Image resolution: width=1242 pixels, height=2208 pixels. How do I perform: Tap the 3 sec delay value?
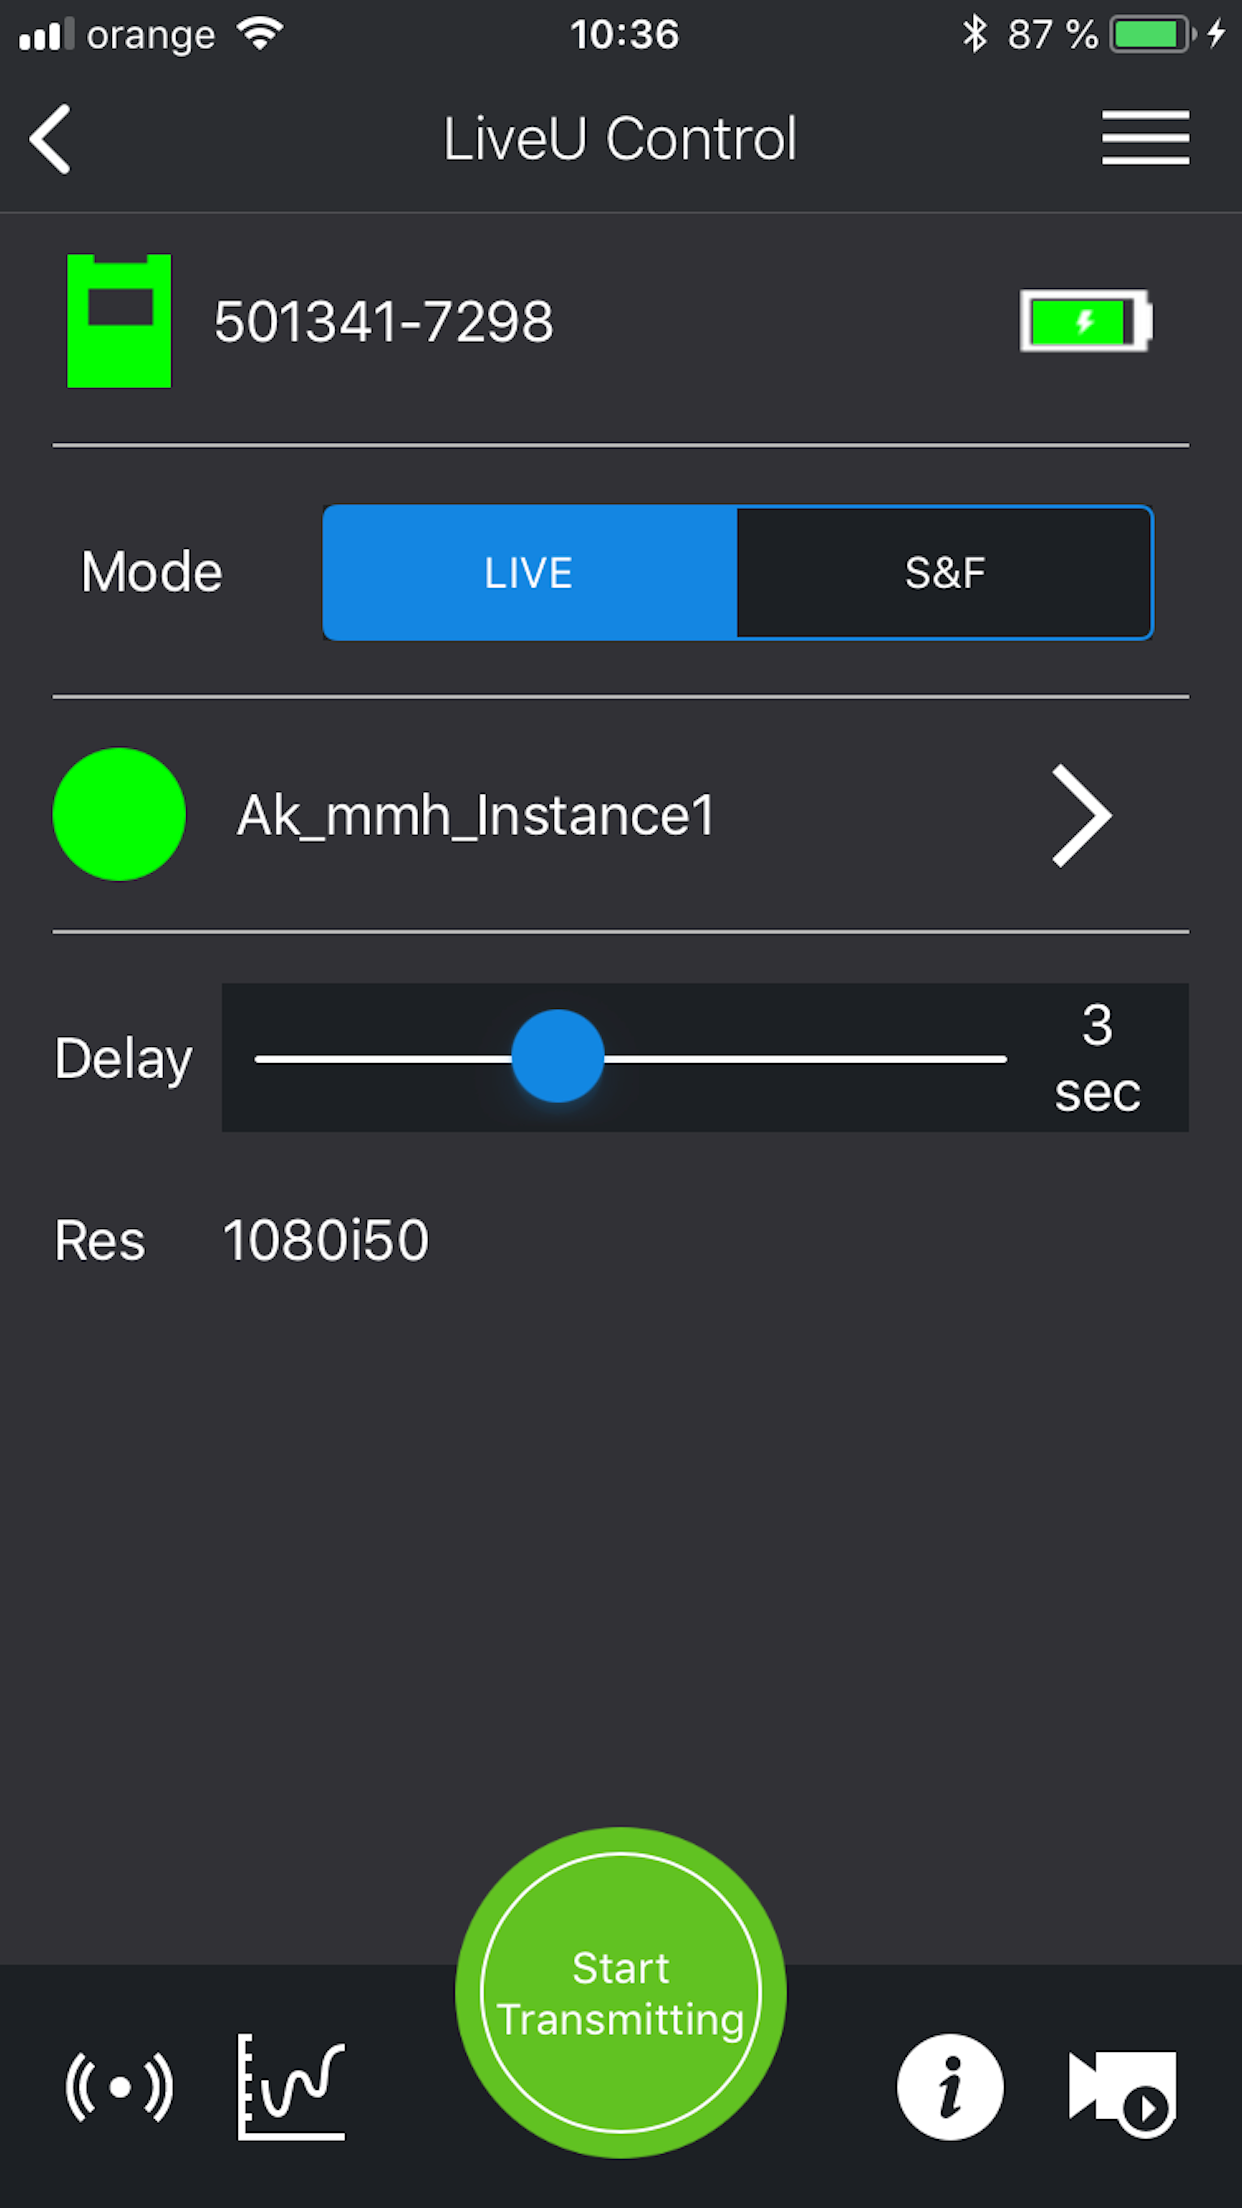[x=1097, y=1058]
